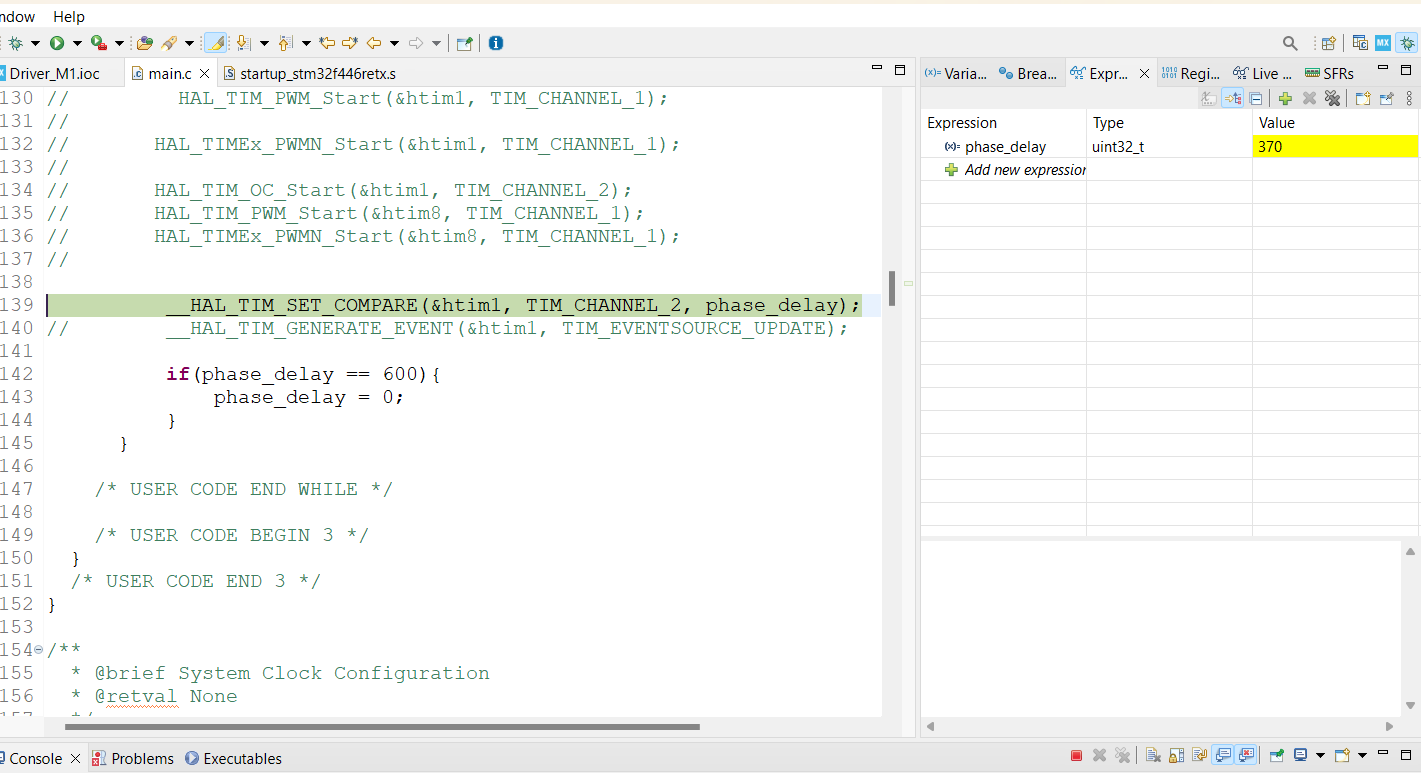Toggle show console when standard output changes
Image resolution: width=1421 pixels, height=773 pixels.
coord(1224,756)
